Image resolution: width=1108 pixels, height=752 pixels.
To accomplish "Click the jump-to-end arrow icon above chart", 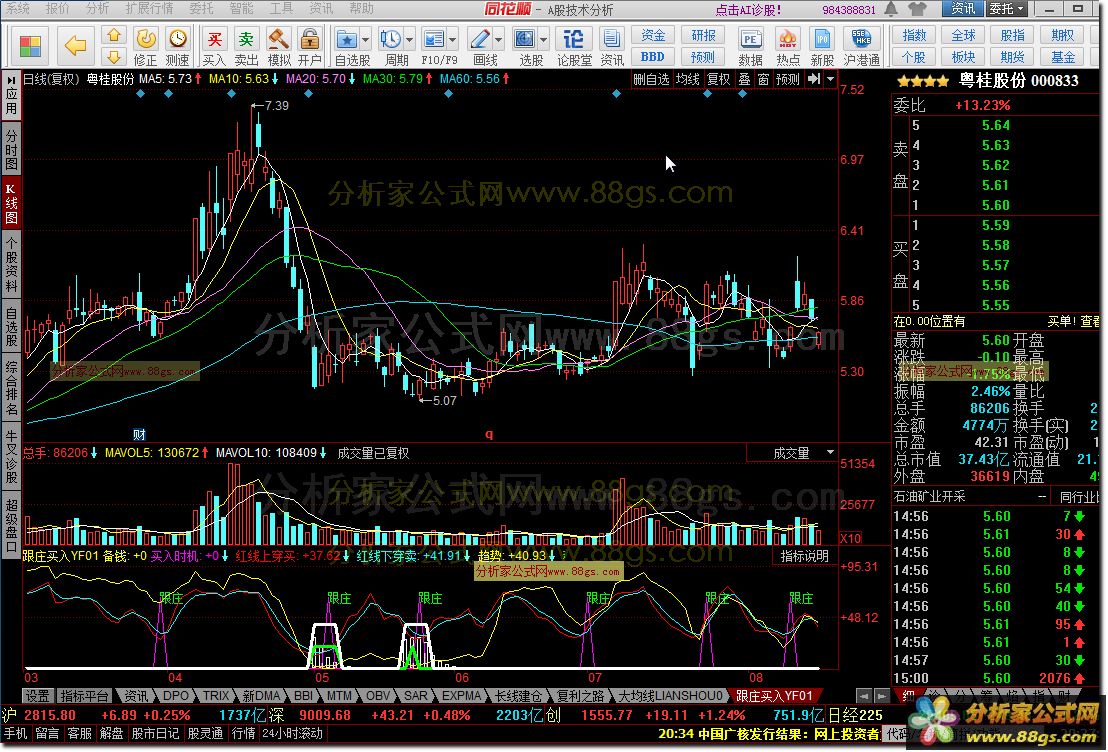I will tap(814, 79).
